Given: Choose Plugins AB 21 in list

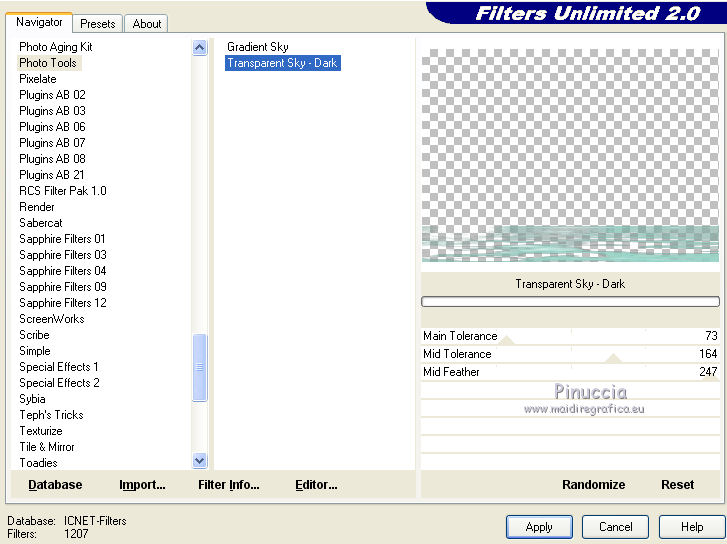Looking at the screenshot, I should tap(52, 175).
